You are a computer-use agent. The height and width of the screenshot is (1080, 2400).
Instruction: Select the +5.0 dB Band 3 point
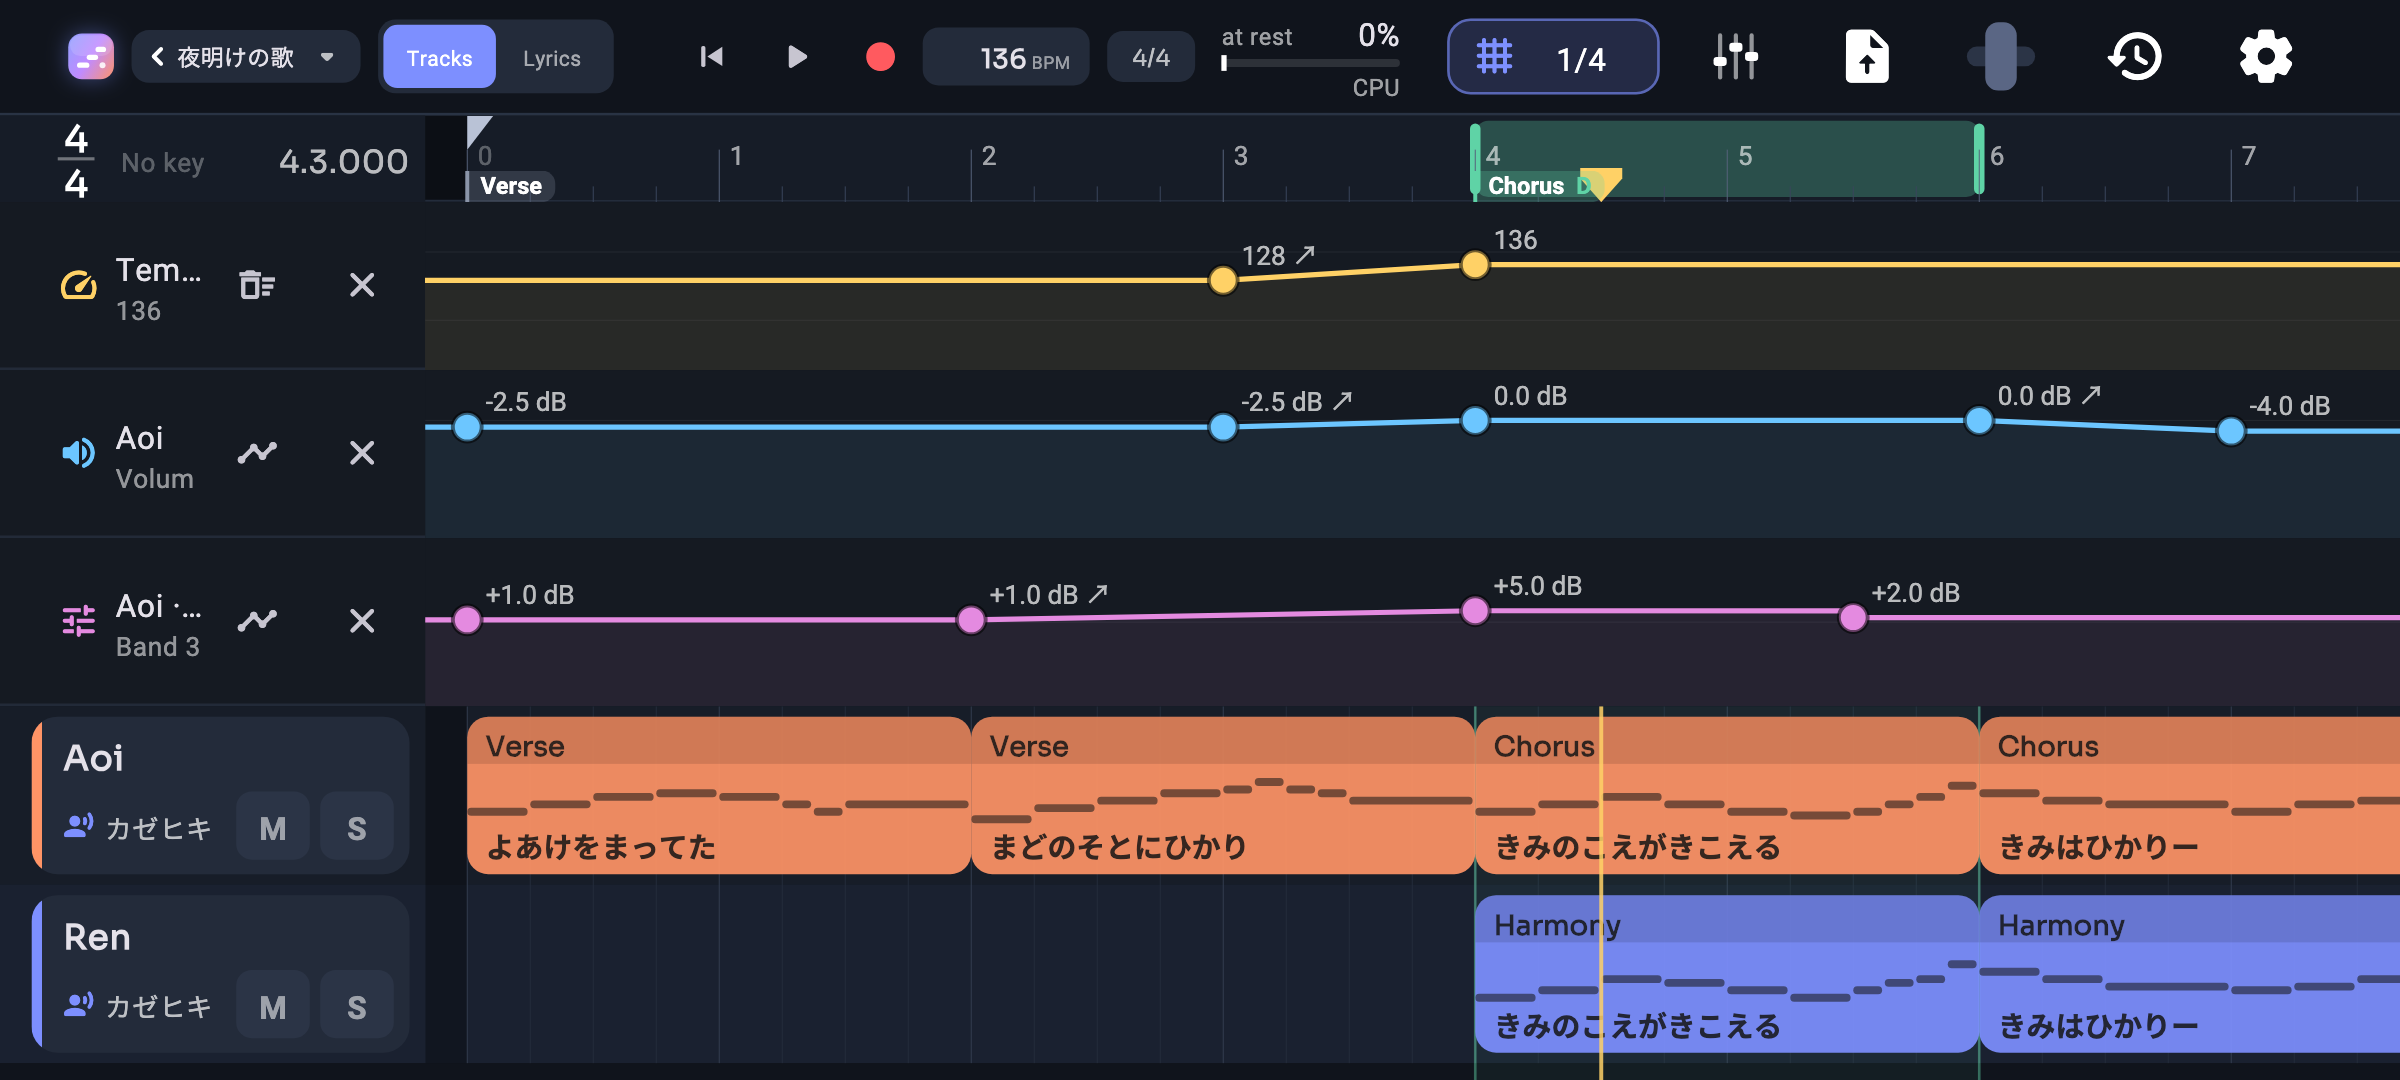1475,610
